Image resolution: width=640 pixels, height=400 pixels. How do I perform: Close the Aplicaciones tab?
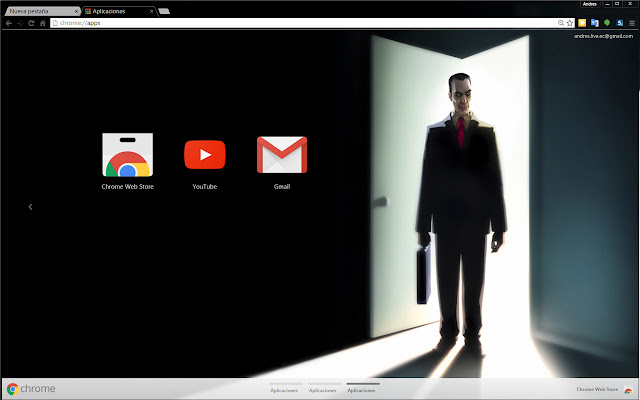tap(151, 11)
